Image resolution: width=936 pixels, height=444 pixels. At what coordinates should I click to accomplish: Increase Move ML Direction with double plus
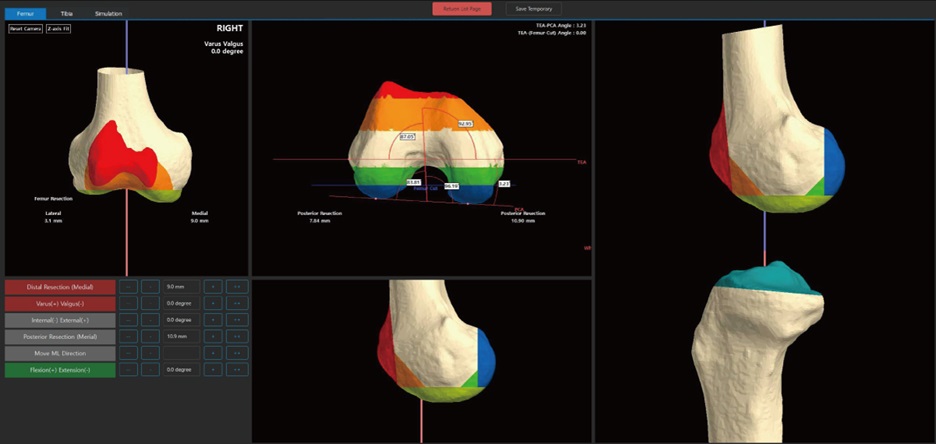pyautogui.click(x=237, y=353)
